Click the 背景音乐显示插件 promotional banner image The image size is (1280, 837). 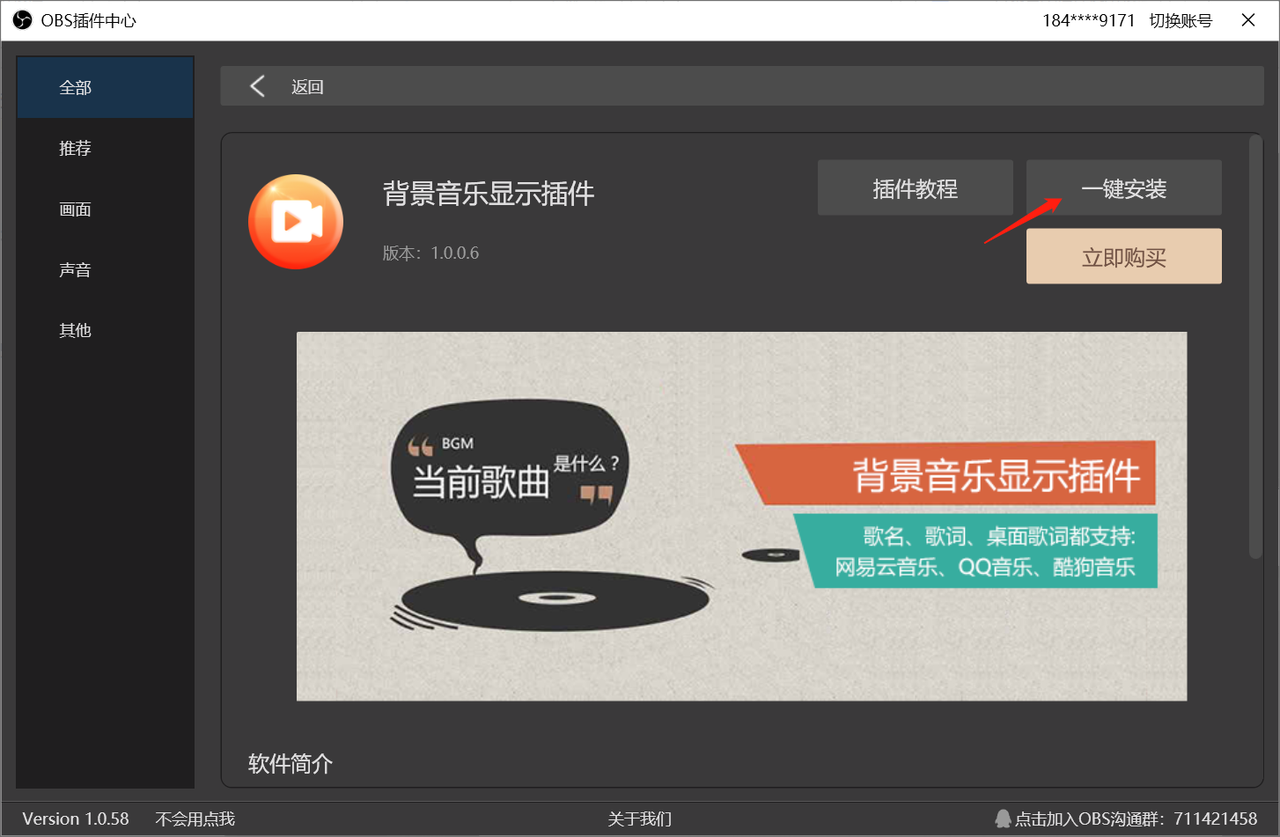[x=742, y=516]
